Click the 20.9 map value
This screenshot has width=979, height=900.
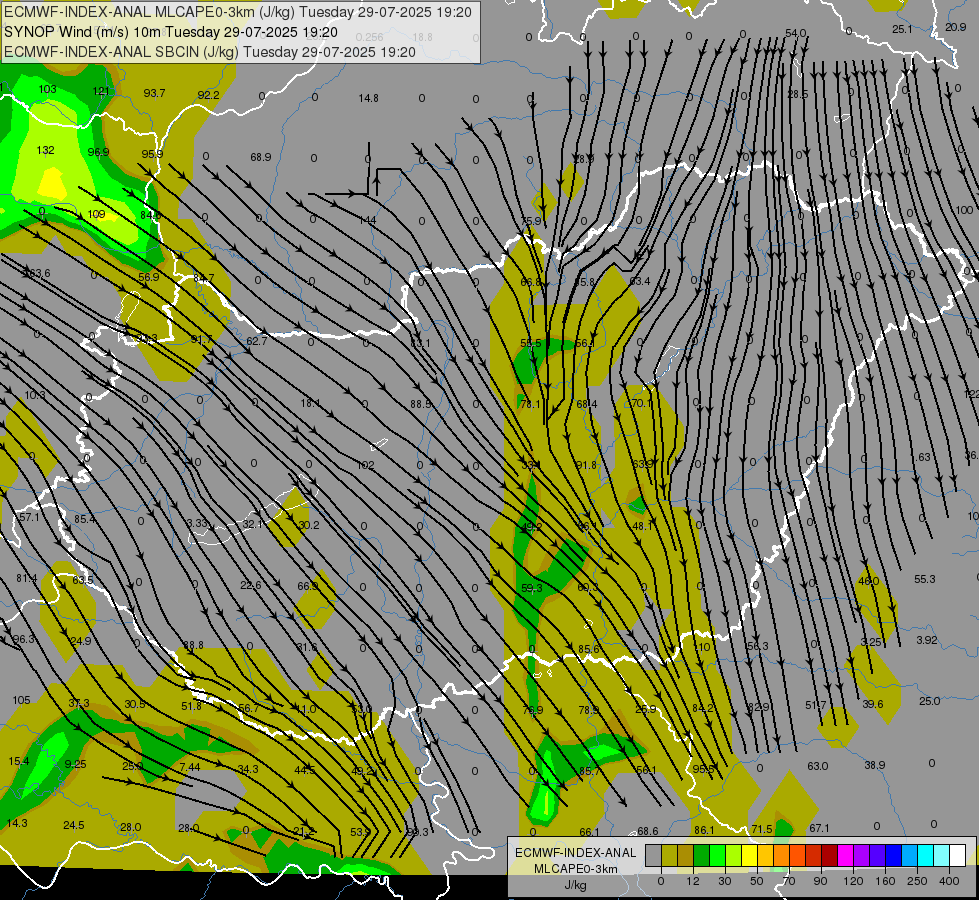(x=955, y=27)
